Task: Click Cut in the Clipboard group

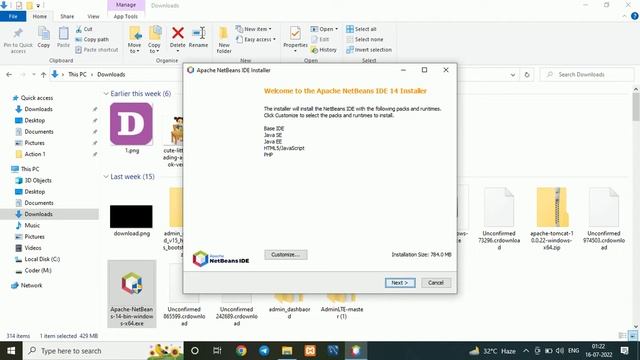Action: pos(84,29)
